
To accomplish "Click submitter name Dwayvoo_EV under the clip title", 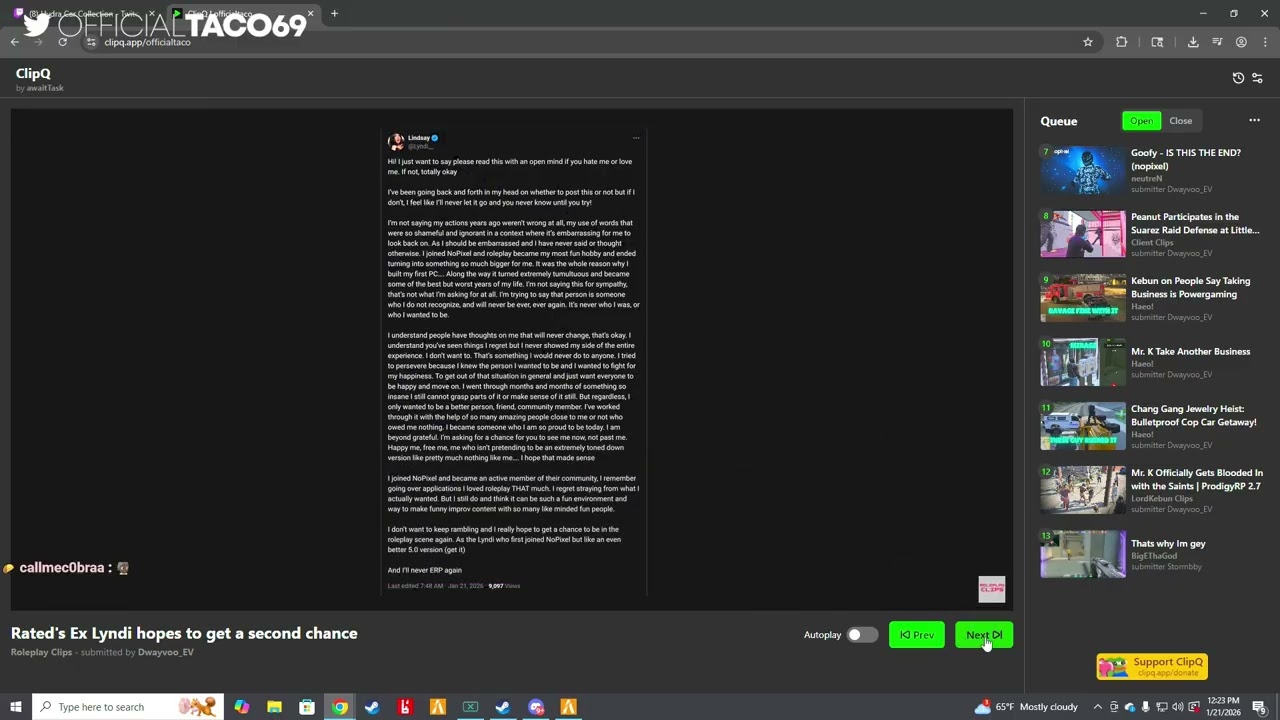I will 166,652.
